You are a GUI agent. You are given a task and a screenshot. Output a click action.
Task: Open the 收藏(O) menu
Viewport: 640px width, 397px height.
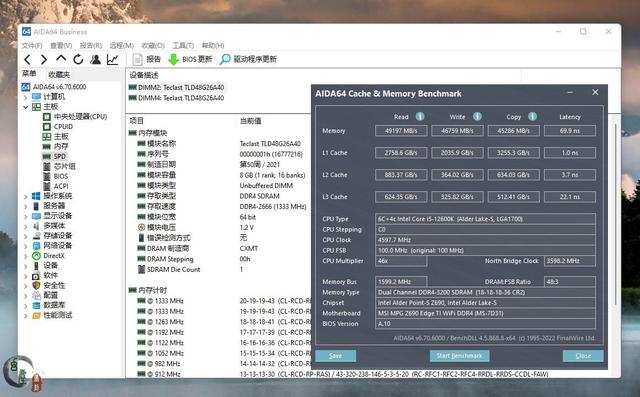[x=153, y=45]
